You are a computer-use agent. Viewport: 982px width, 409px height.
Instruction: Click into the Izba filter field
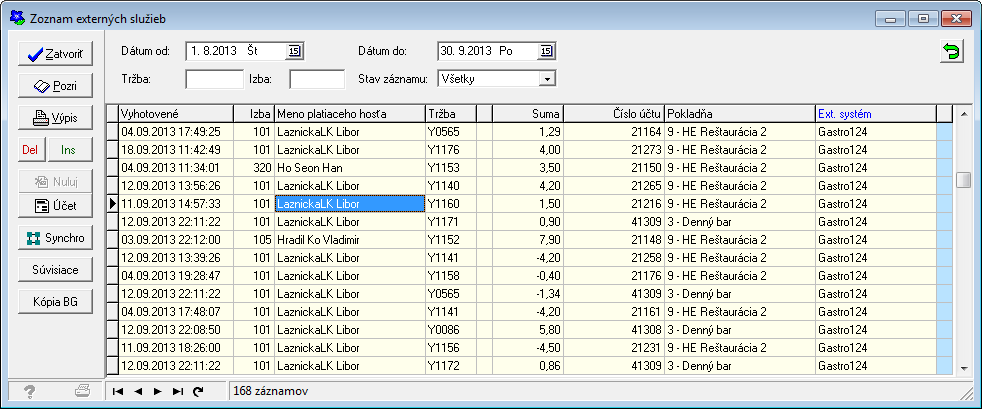pyautogui.click(x=316, y=79)
